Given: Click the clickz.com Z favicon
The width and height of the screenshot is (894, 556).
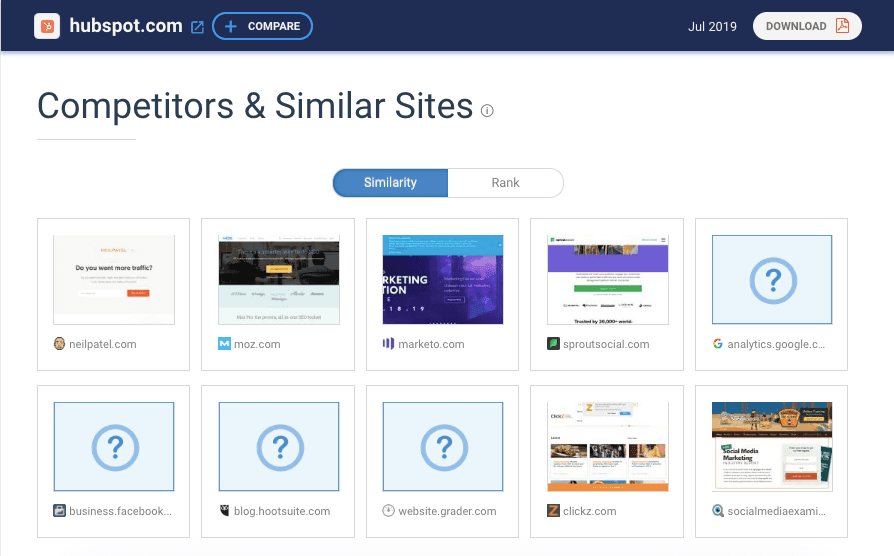Looking at the screenshot, I should pyautogui.click(x=553, y=511).
